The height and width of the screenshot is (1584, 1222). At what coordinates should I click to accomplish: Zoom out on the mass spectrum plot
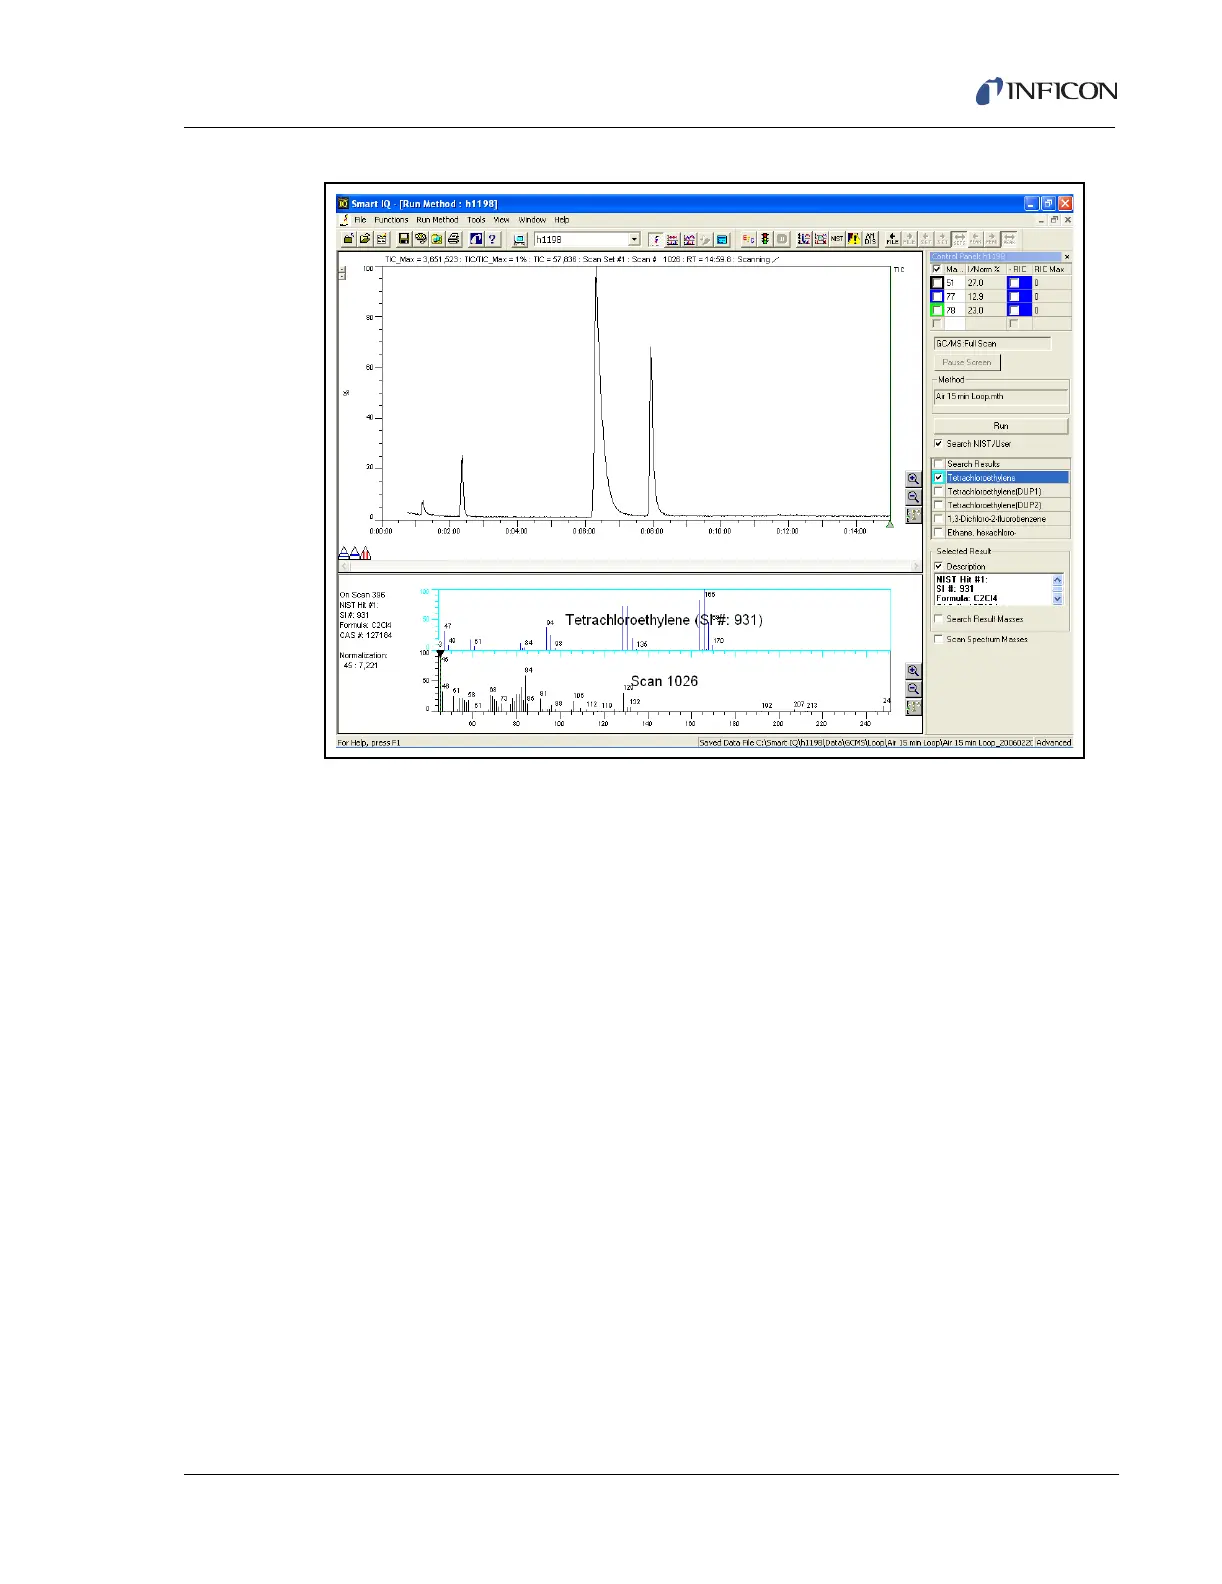(x=913, y=689)
